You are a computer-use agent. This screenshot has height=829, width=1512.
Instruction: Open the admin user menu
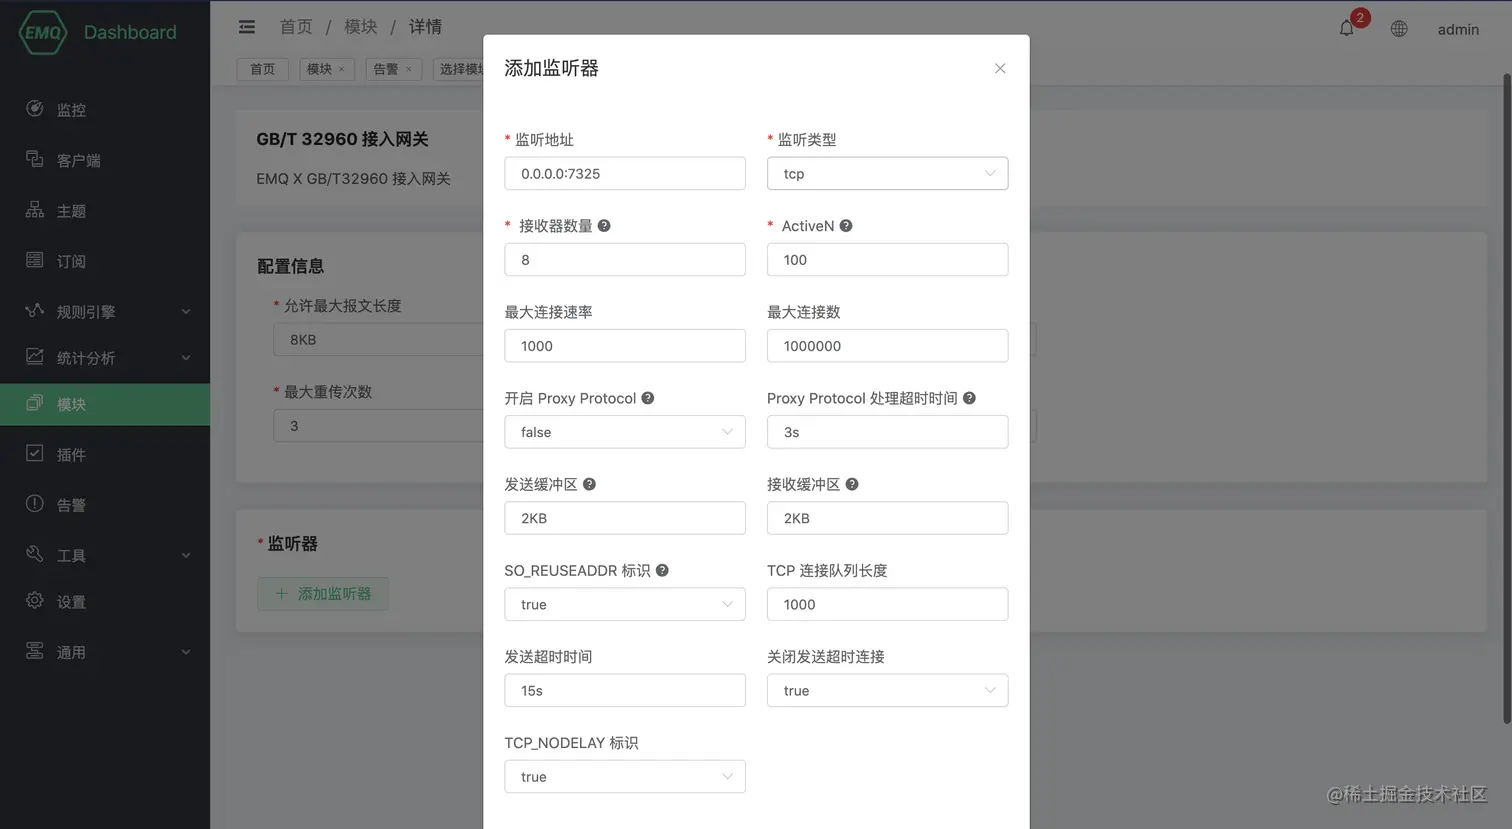click(1458, 29)
